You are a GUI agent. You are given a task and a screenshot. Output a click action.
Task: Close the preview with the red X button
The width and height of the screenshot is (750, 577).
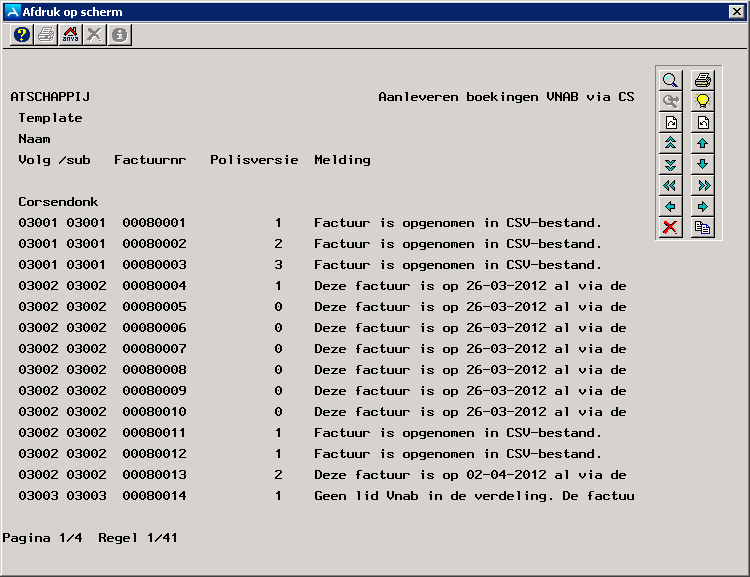(x=670, y=227)
